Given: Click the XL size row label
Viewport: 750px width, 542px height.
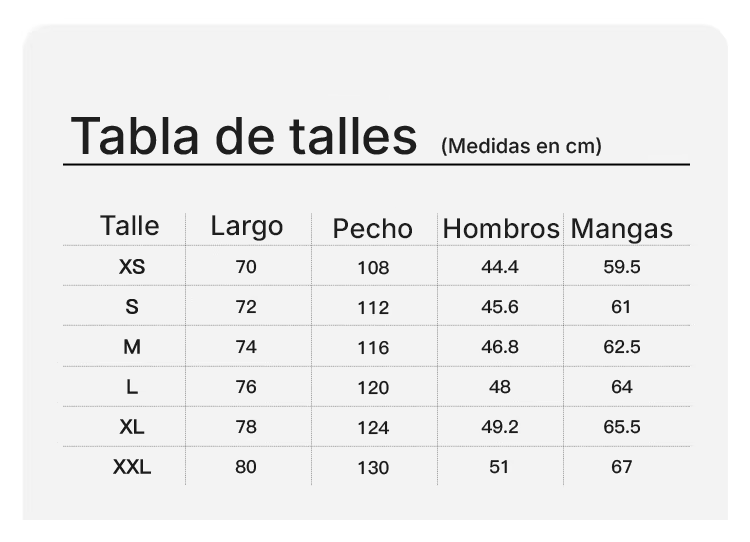Looking at the screenshot, I should [x=132, y=427].
